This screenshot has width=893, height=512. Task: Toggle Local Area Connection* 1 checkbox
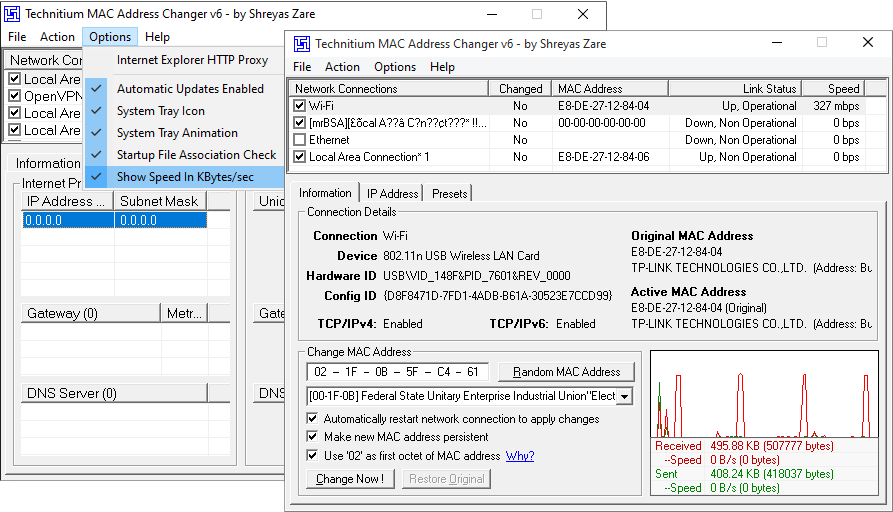300,157
